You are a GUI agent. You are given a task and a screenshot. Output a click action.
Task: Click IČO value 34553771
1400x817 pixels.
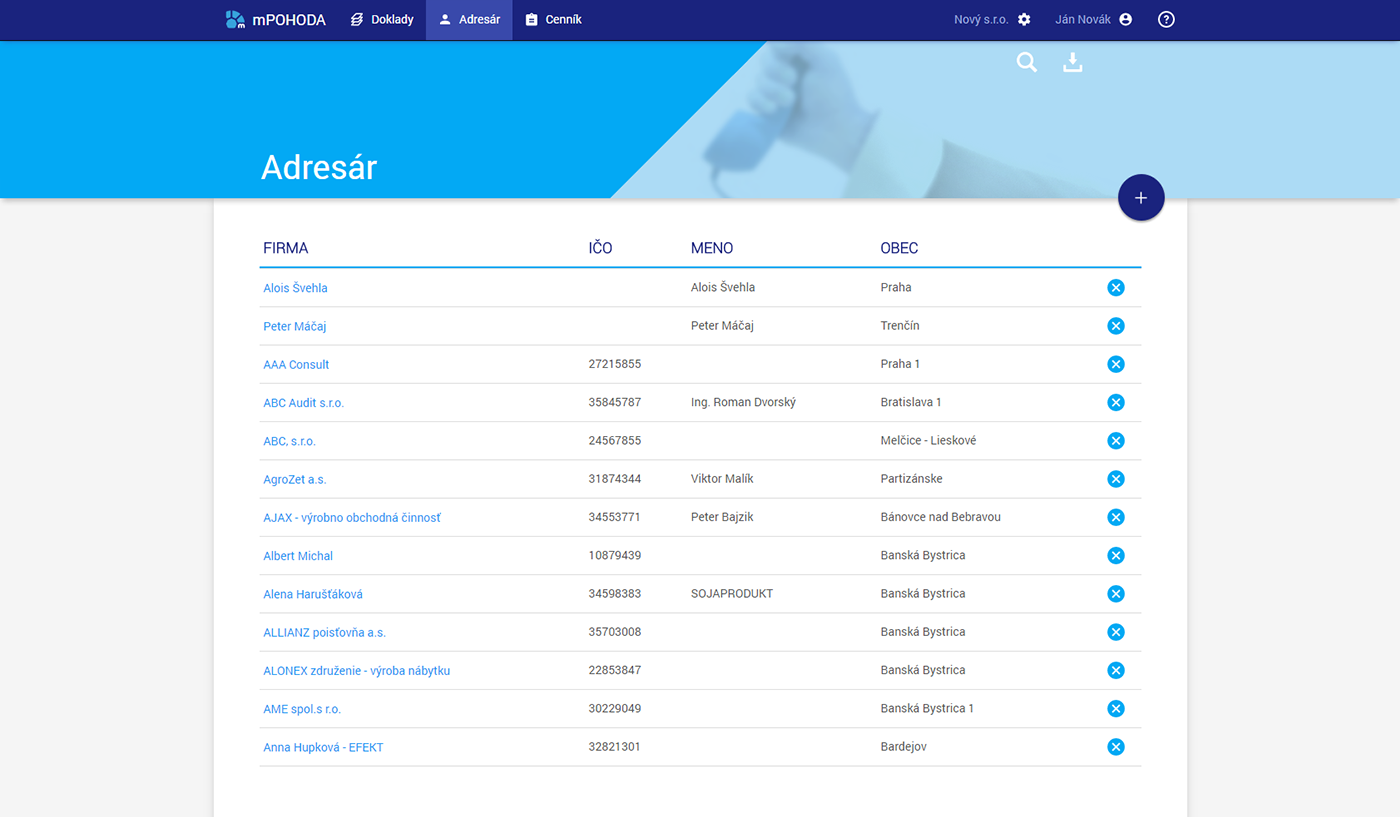[615, 517]
